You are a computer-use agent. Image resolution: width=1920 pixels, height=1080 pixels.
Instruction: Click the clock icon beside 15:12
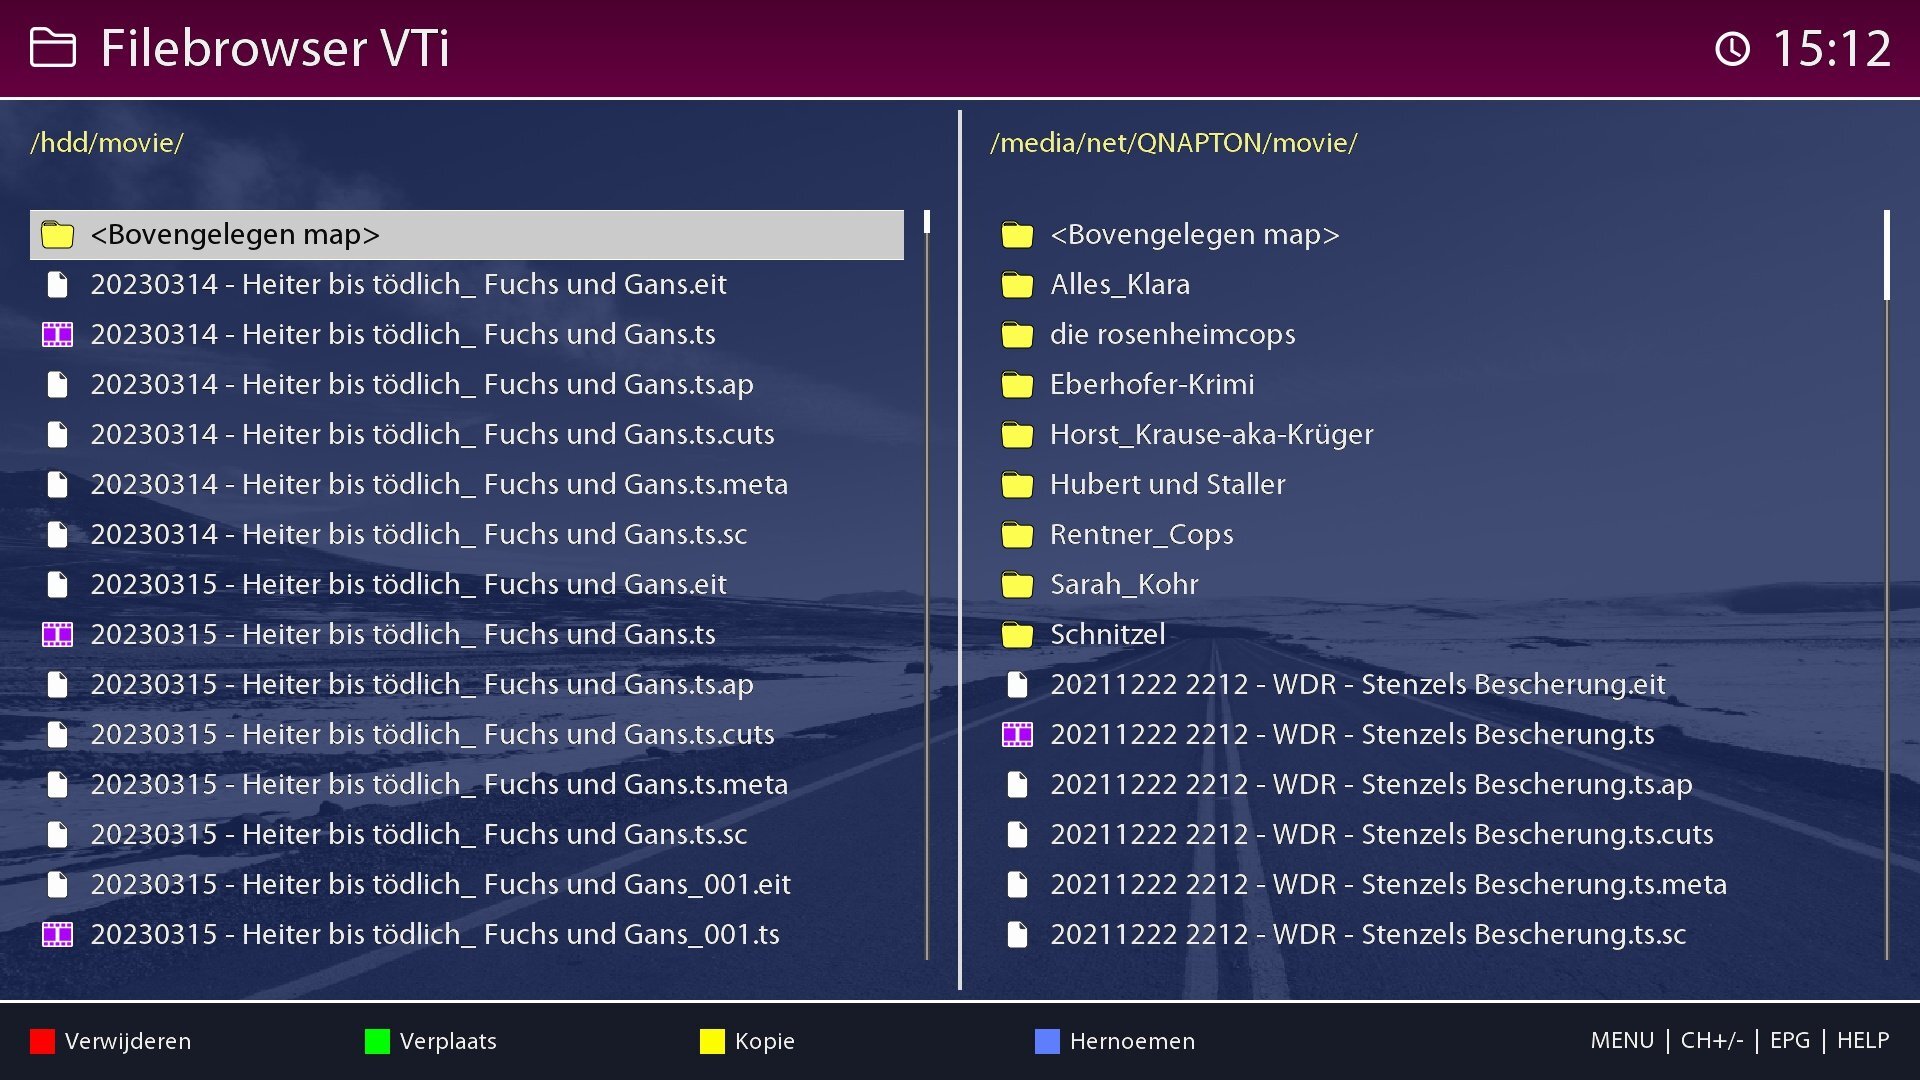pyautogui.click(x=1732, y=48)
